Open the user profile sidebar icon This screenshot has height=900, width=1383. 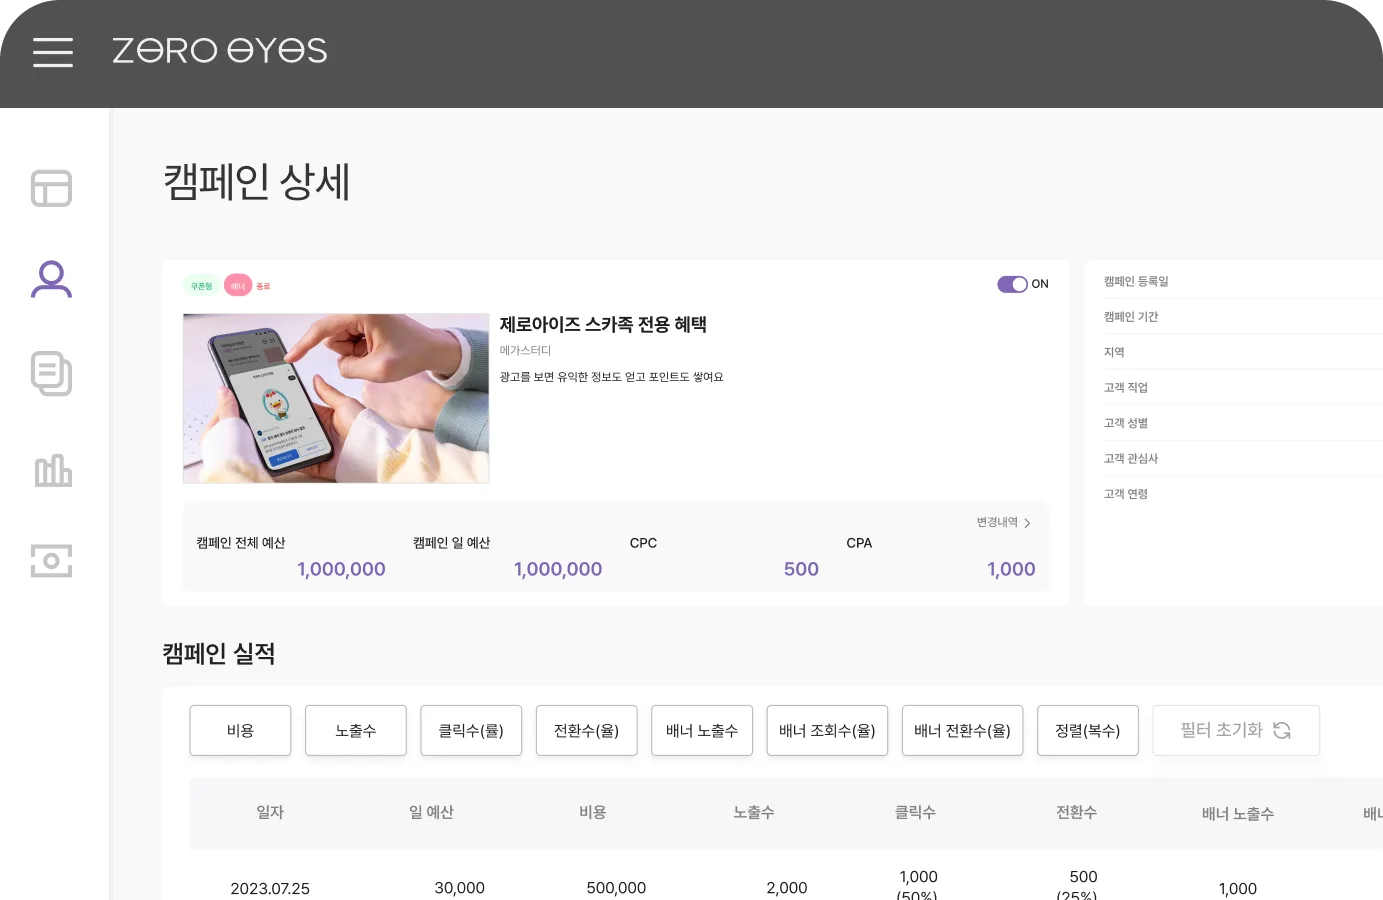(51, 279)
